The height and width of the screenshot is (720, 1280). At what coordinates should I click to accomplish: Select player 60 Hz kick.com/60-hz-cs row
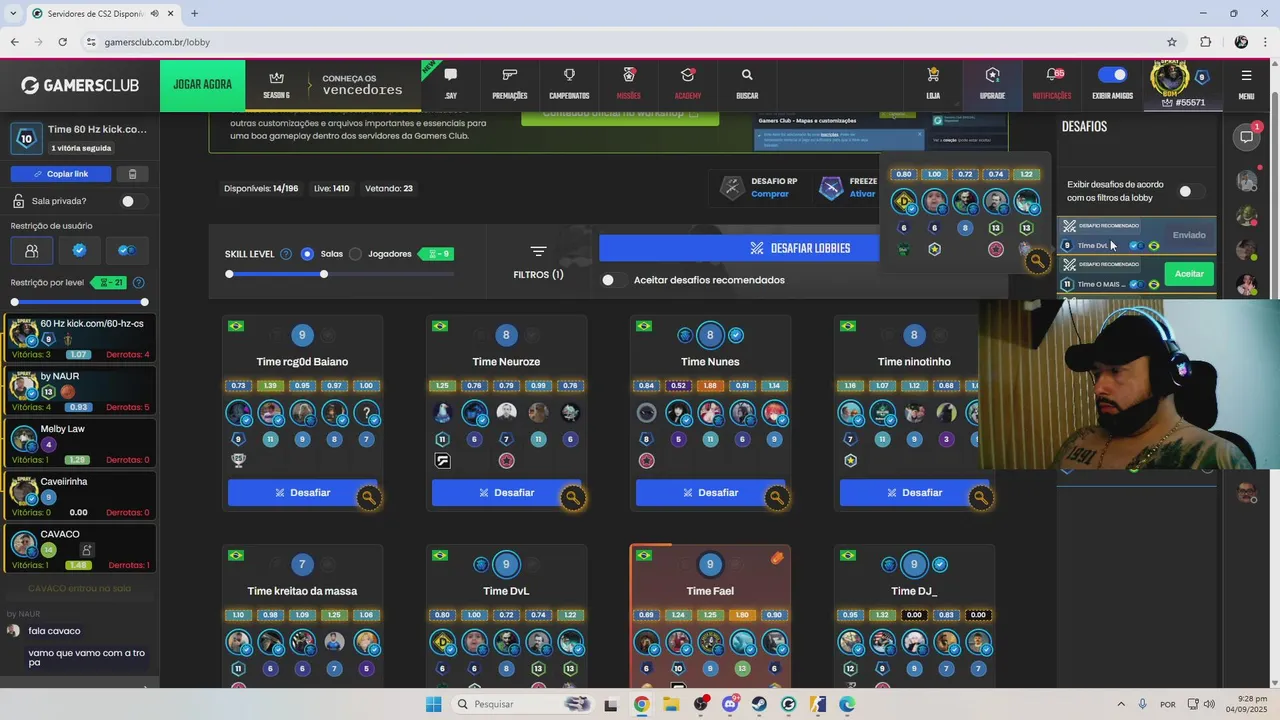tap(80, 339)
